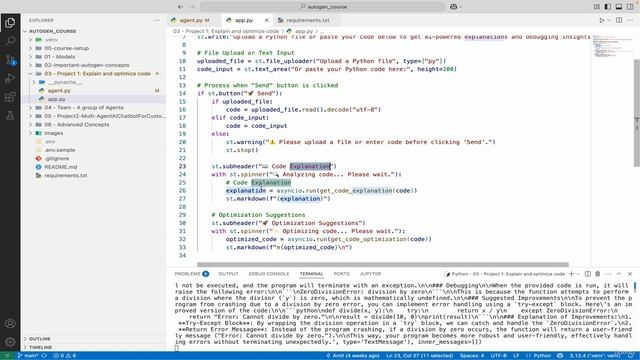This screenshot has width=640, height=360.
Task: Click the Python language mode indicator
Action: [x=542, y=356]
